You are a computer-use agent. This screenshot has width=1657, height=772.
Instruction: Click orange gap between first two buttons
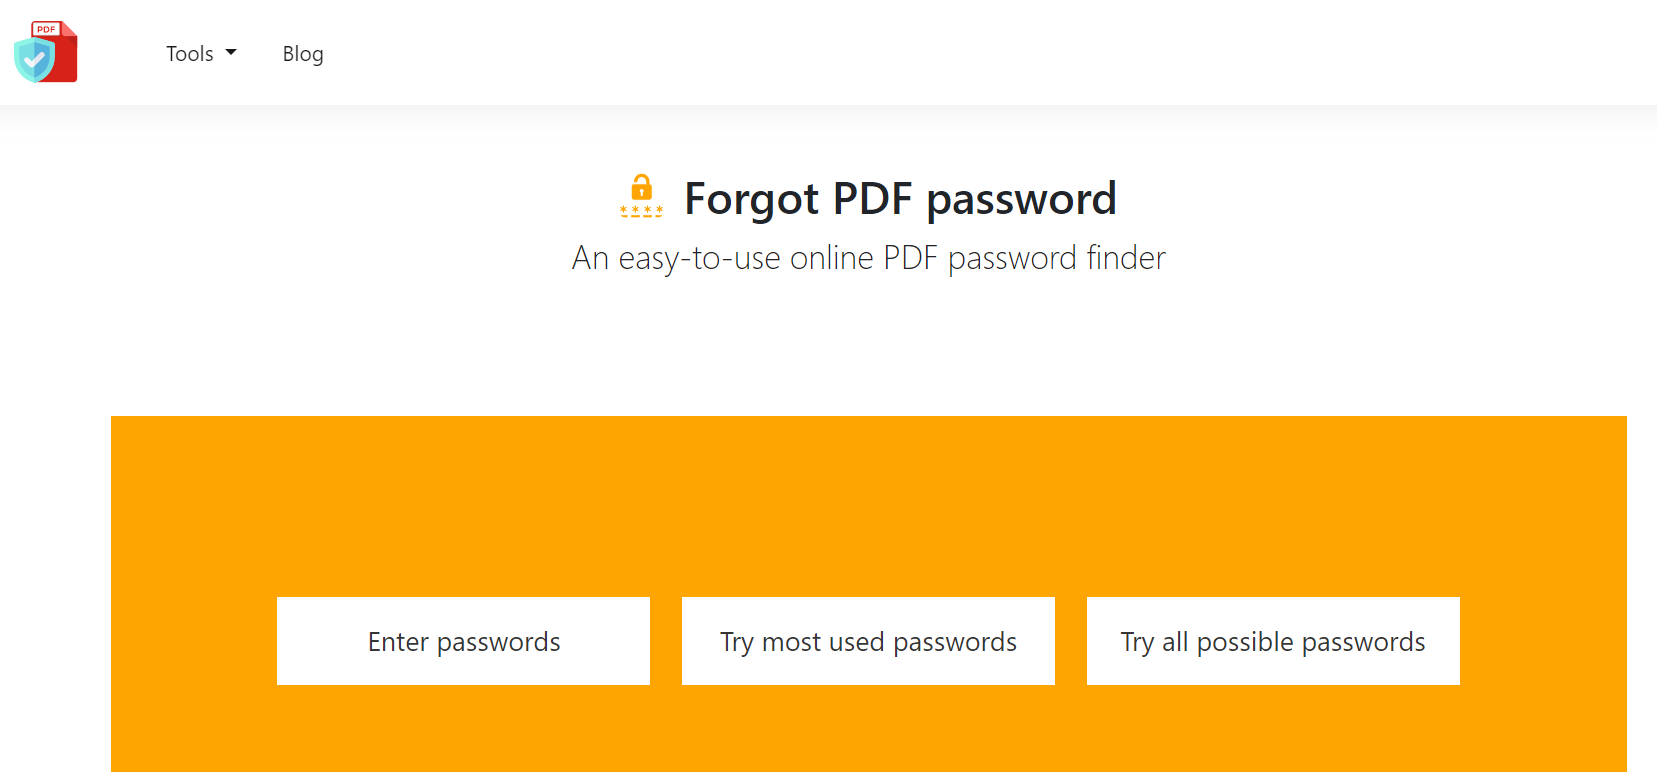tap(666, 641)
